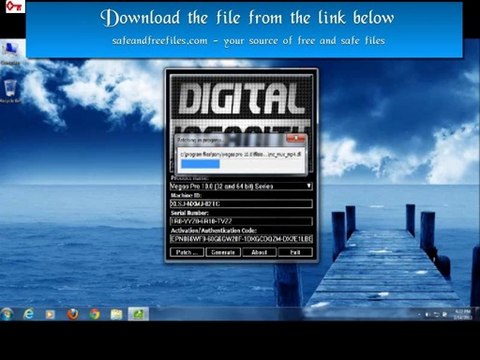
Task: Select the active green keygen taskbar icon
Action: 138,314
